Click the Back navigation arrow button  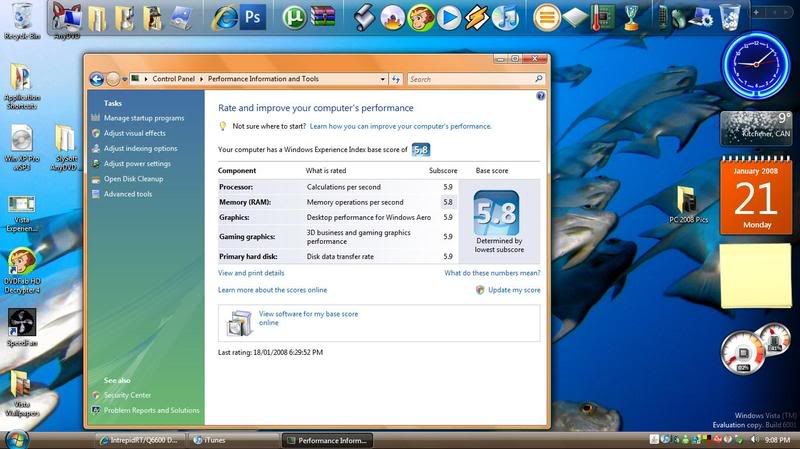pyautogui.click(x=97, y=79)
